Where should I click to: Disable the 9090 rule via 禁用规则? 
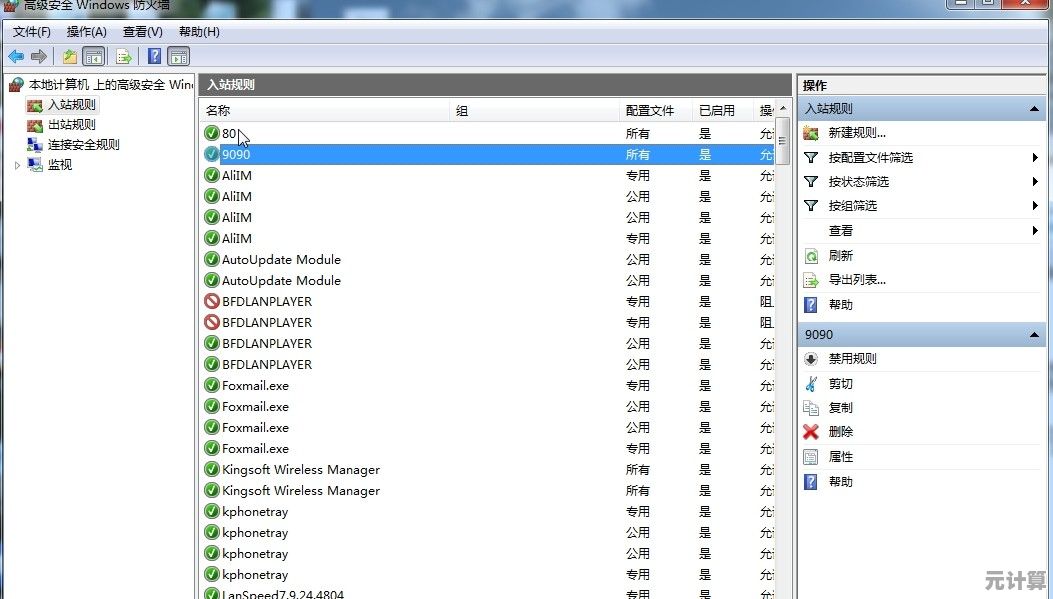click(x=852, y=359)
